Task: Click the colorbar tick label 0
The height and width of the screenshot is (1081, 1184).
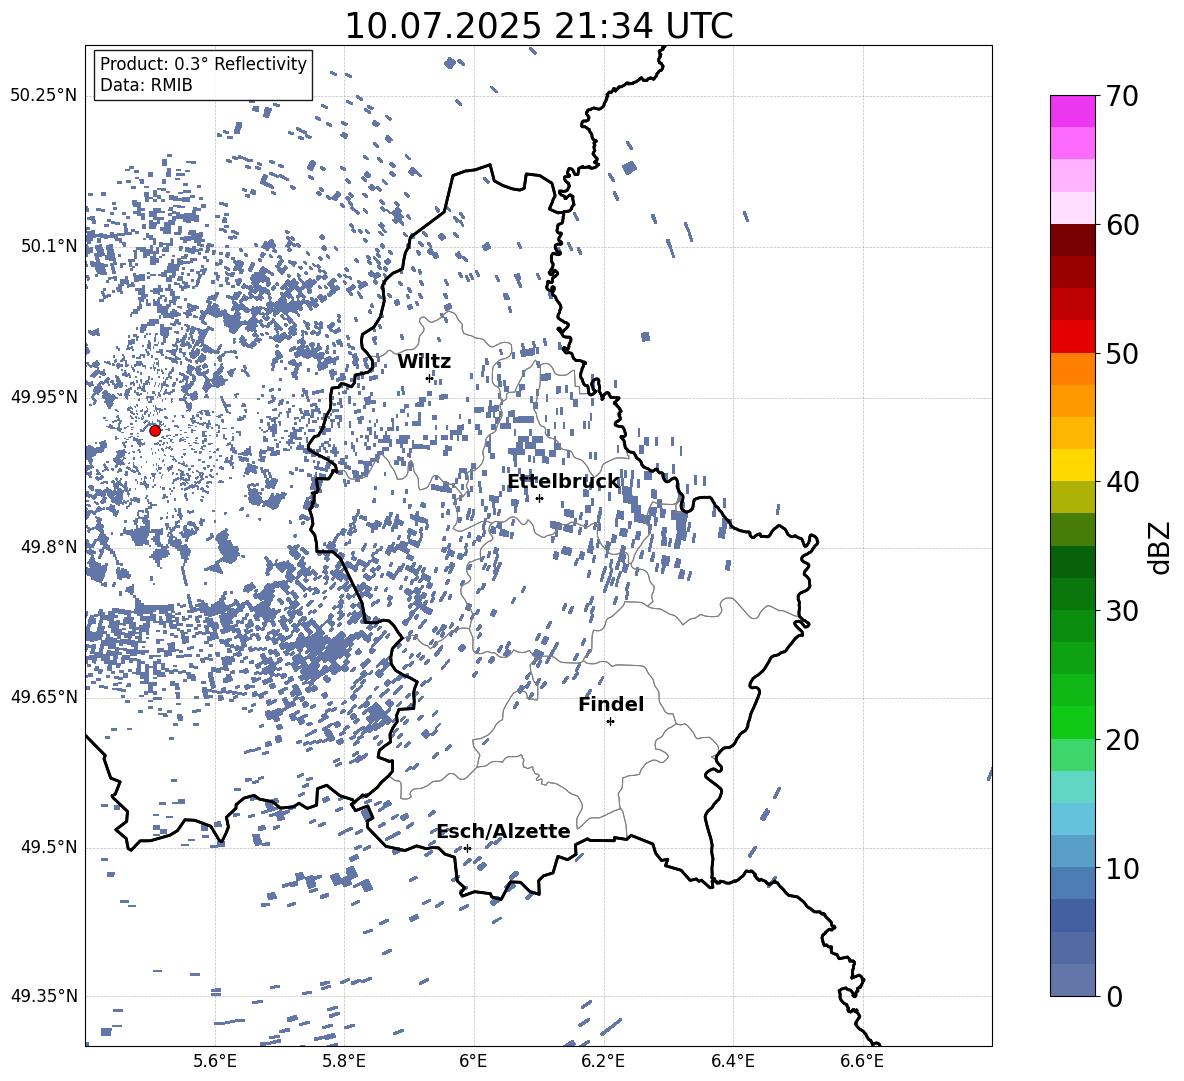Action: 1114,996
